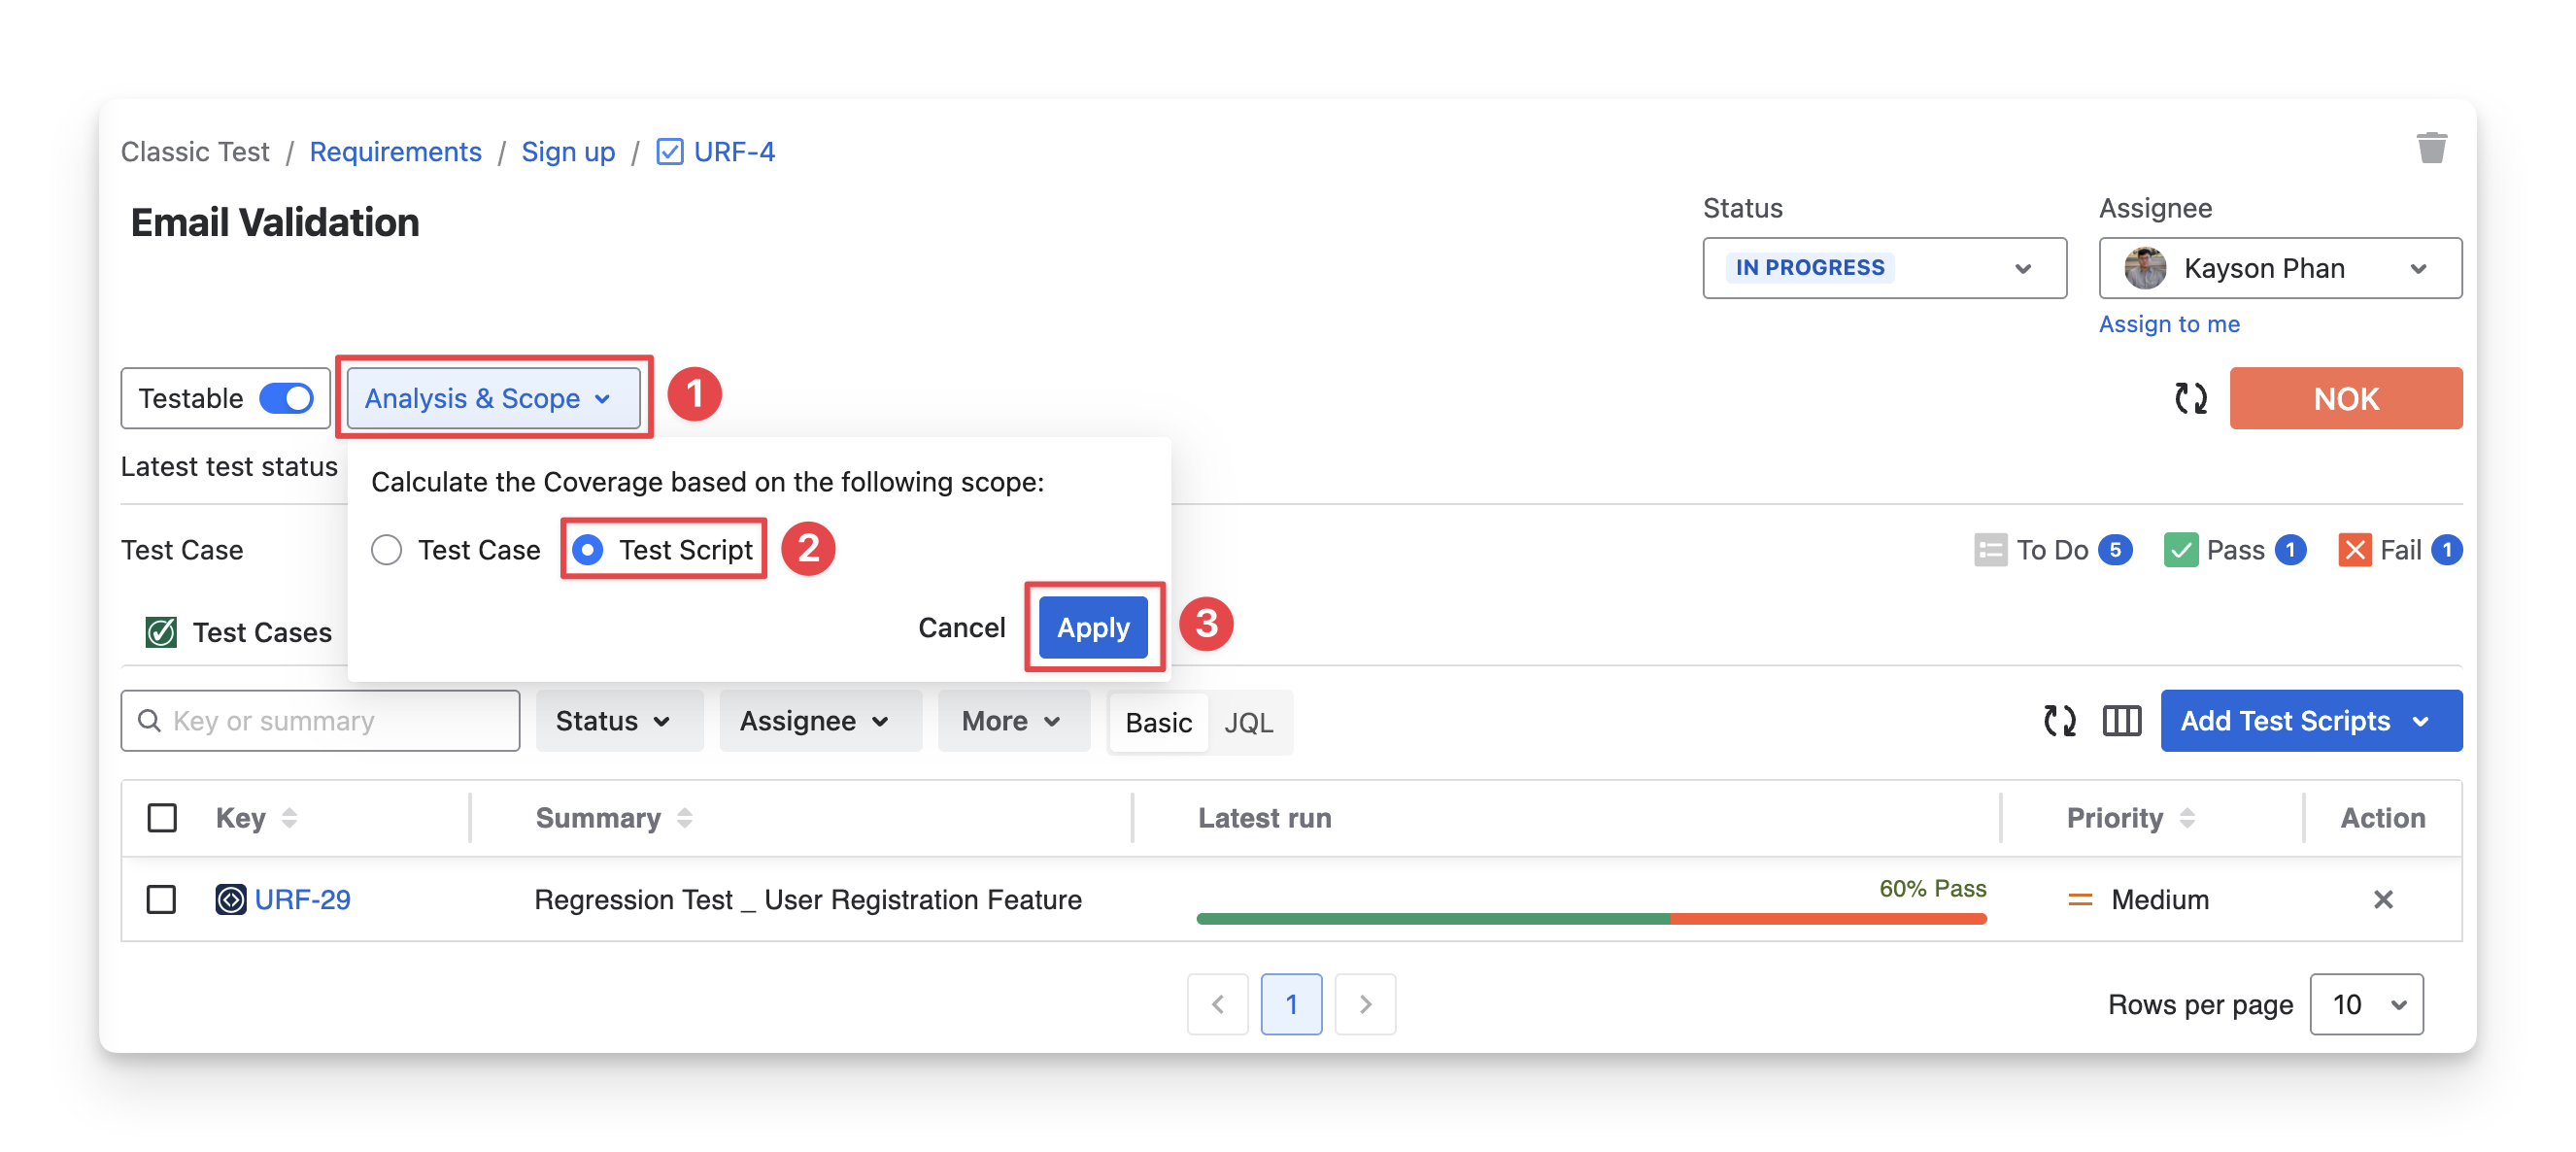This screenshot has width=2576, height=1152.
Task: Open the Requirements breadcrumb link
Action: point(395,152)
